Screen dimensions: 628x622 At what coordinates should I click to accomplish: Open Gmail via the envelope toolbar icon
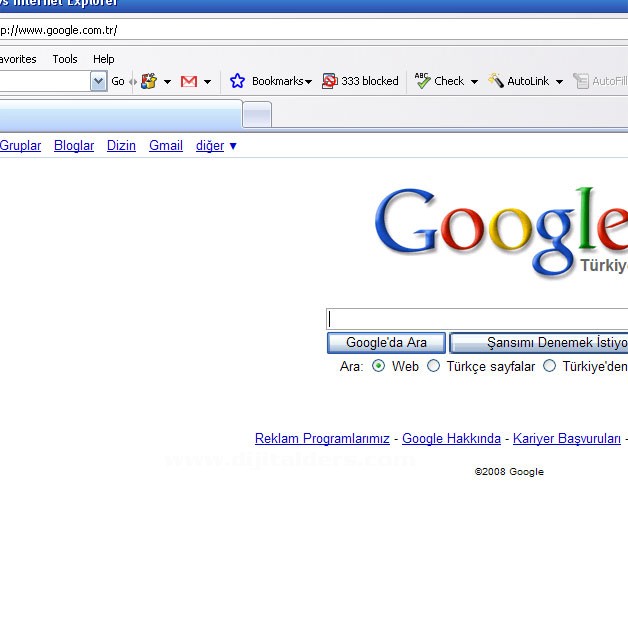click(189, 81)
